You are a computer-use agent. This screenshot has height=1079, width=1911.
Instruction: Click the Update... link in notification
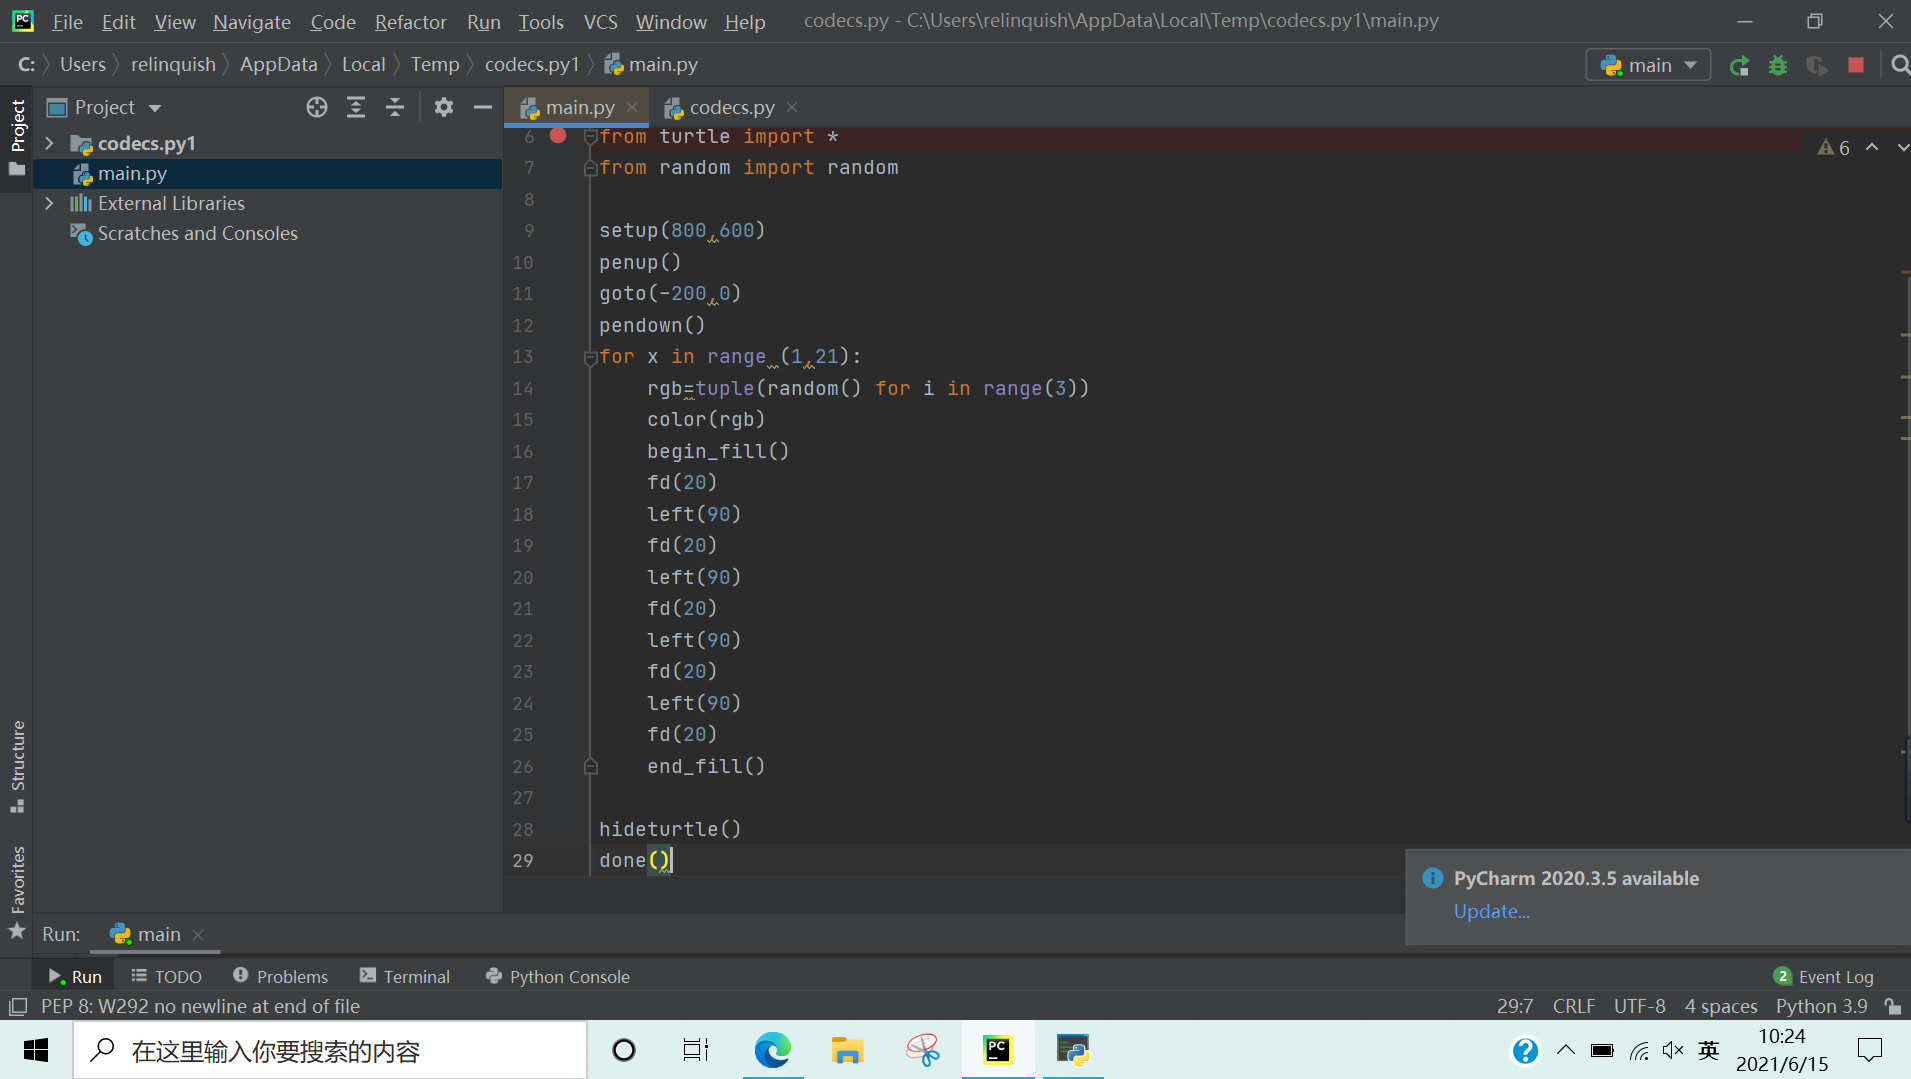(x=1492, y=911)
